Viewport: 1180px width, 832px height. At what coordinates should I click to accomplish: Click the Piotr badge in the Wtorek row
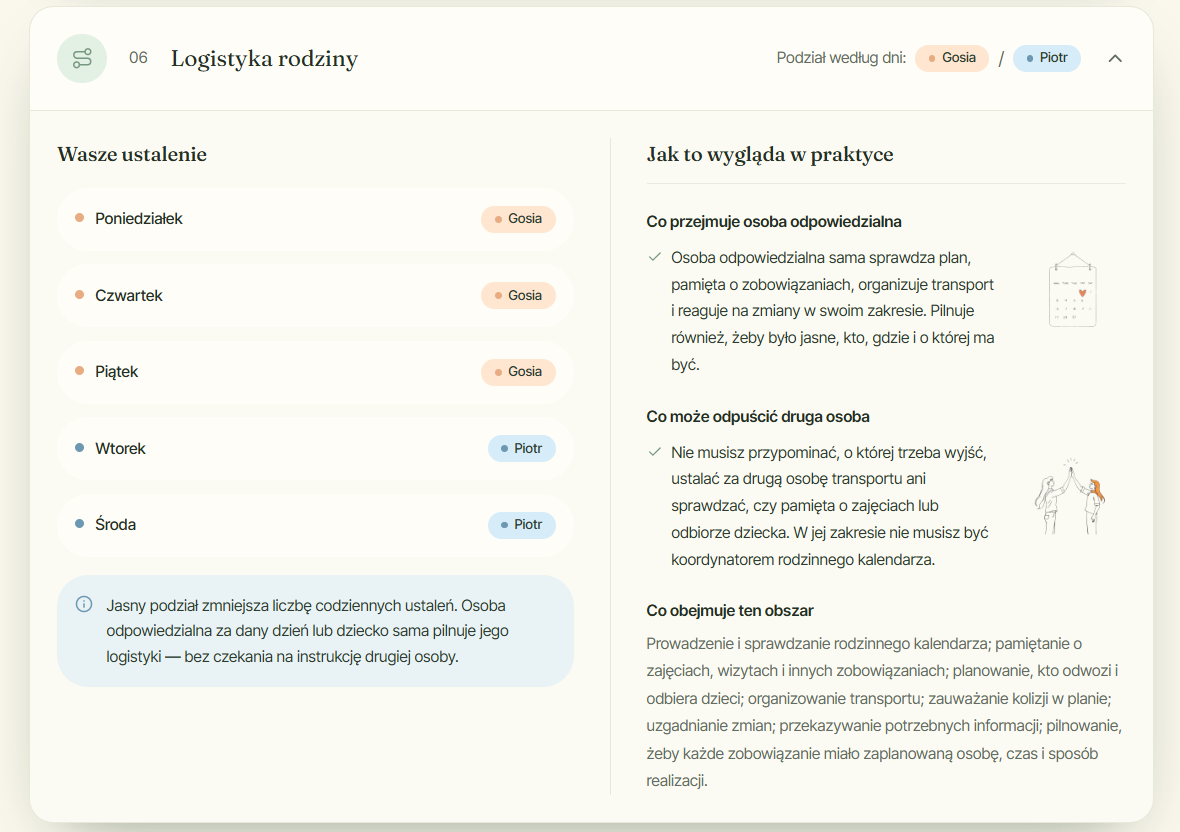522,448
